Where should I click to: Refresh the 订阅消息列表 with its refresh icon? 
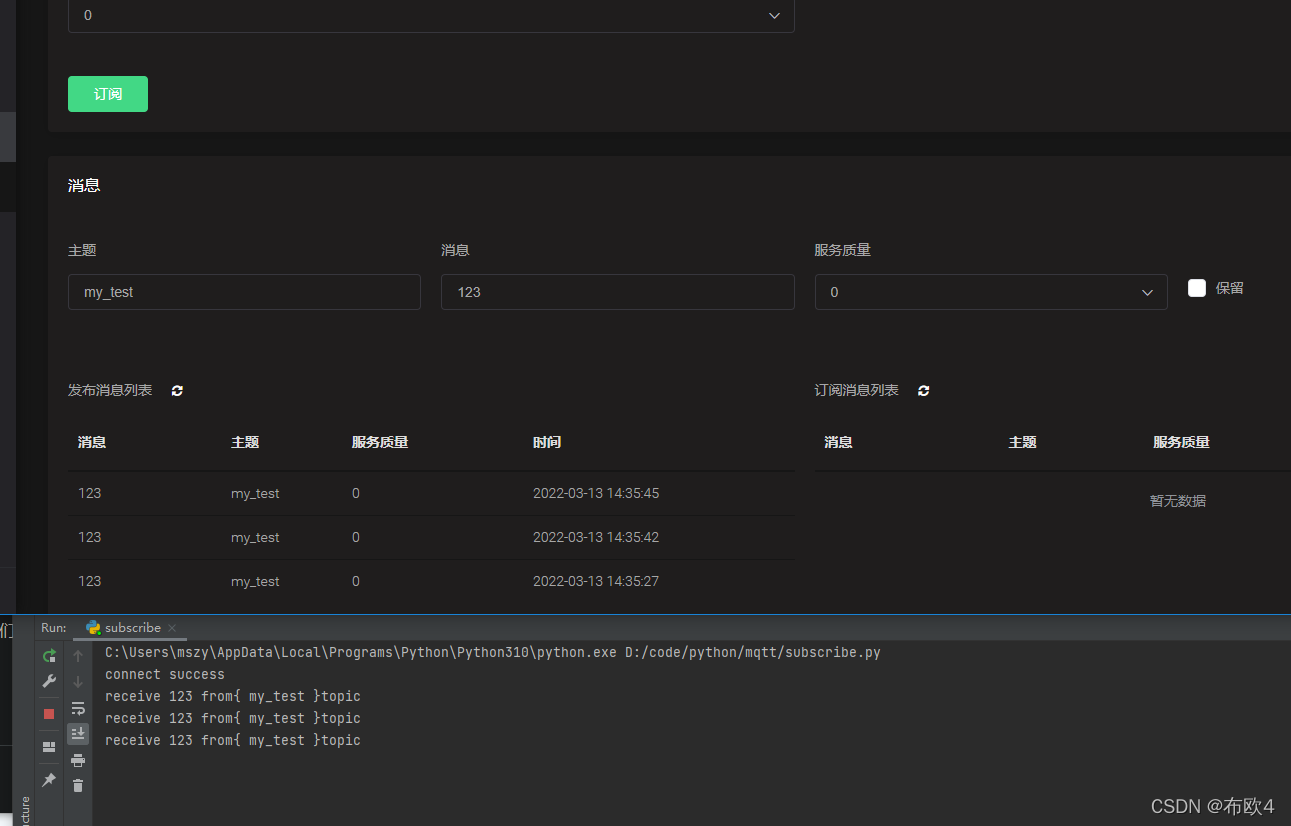coord(923,391)
